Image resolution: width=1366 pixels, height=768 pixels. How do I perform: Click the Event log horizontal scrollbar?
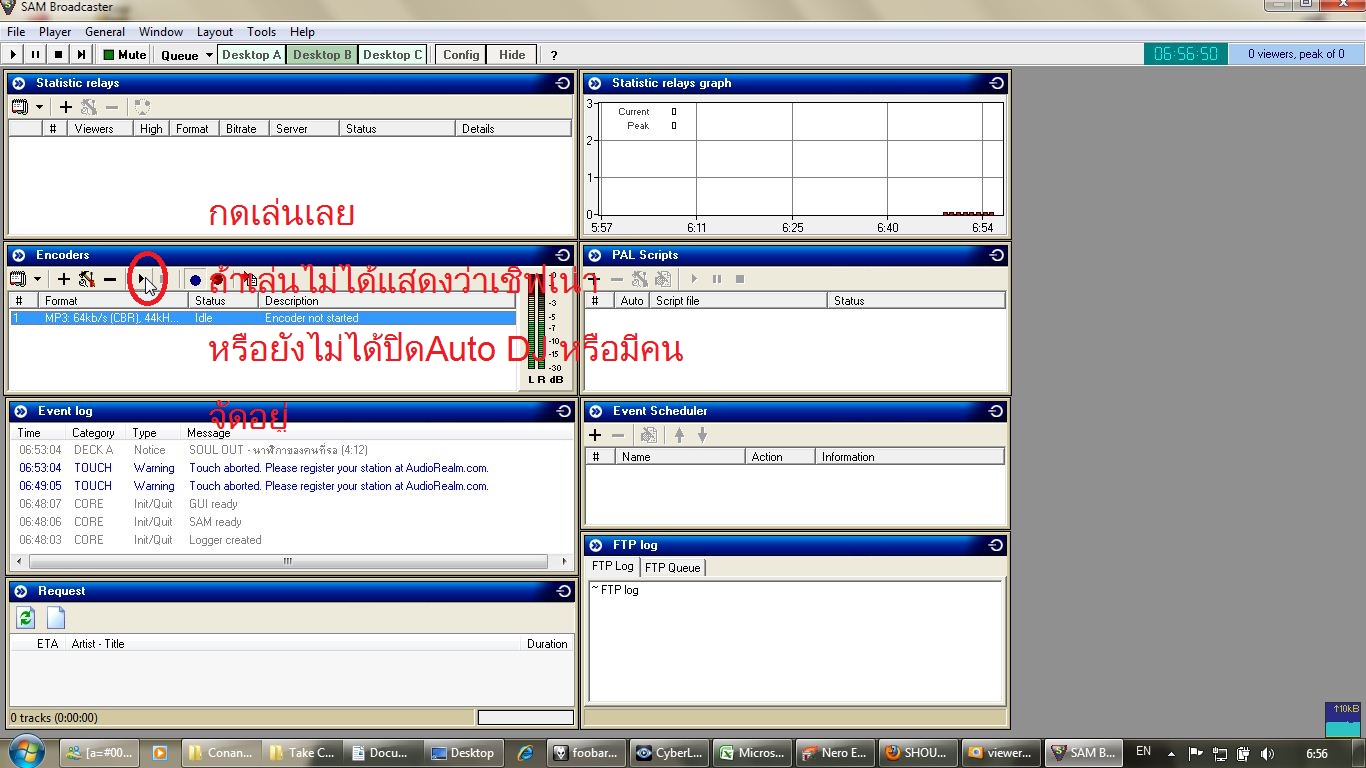pyautogui.click(x=288, y=562)
